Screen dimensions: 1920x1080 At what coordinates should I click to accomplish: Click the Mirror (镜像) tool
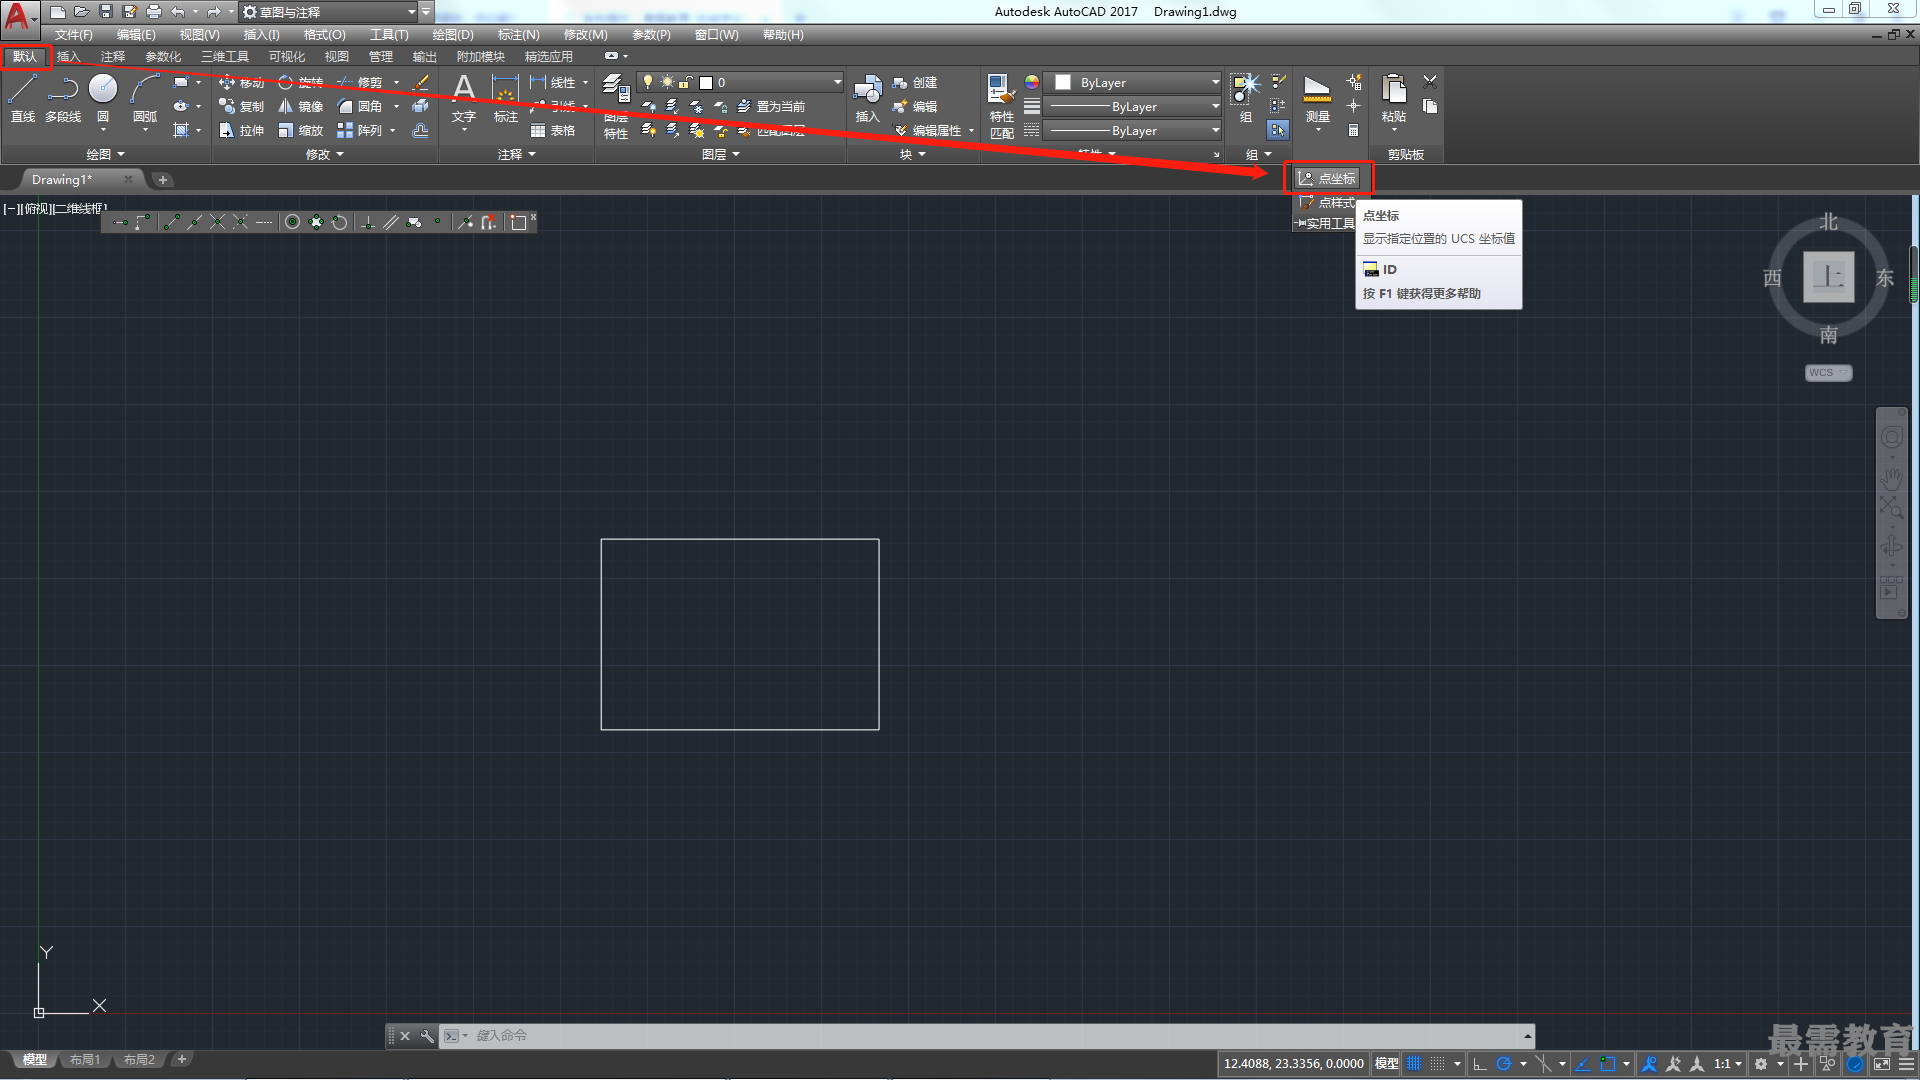coord(301,106)
